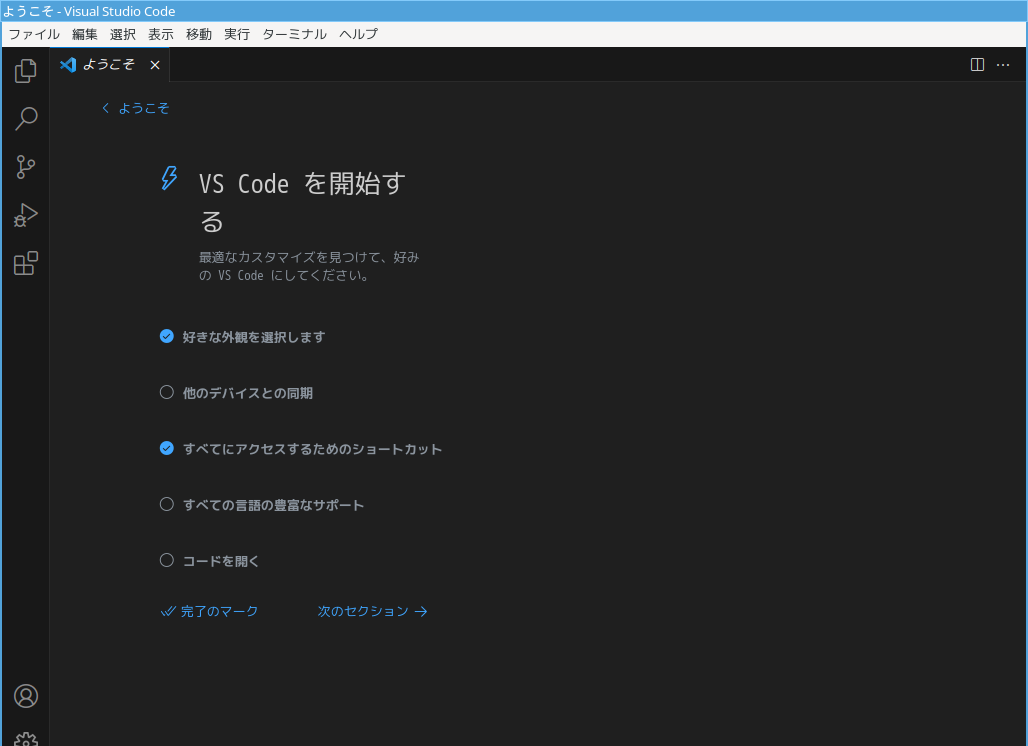This screenshot has height=746, width=1028.
Task: Open the Run and Debug view icon
Action: [x=26, y=215]
